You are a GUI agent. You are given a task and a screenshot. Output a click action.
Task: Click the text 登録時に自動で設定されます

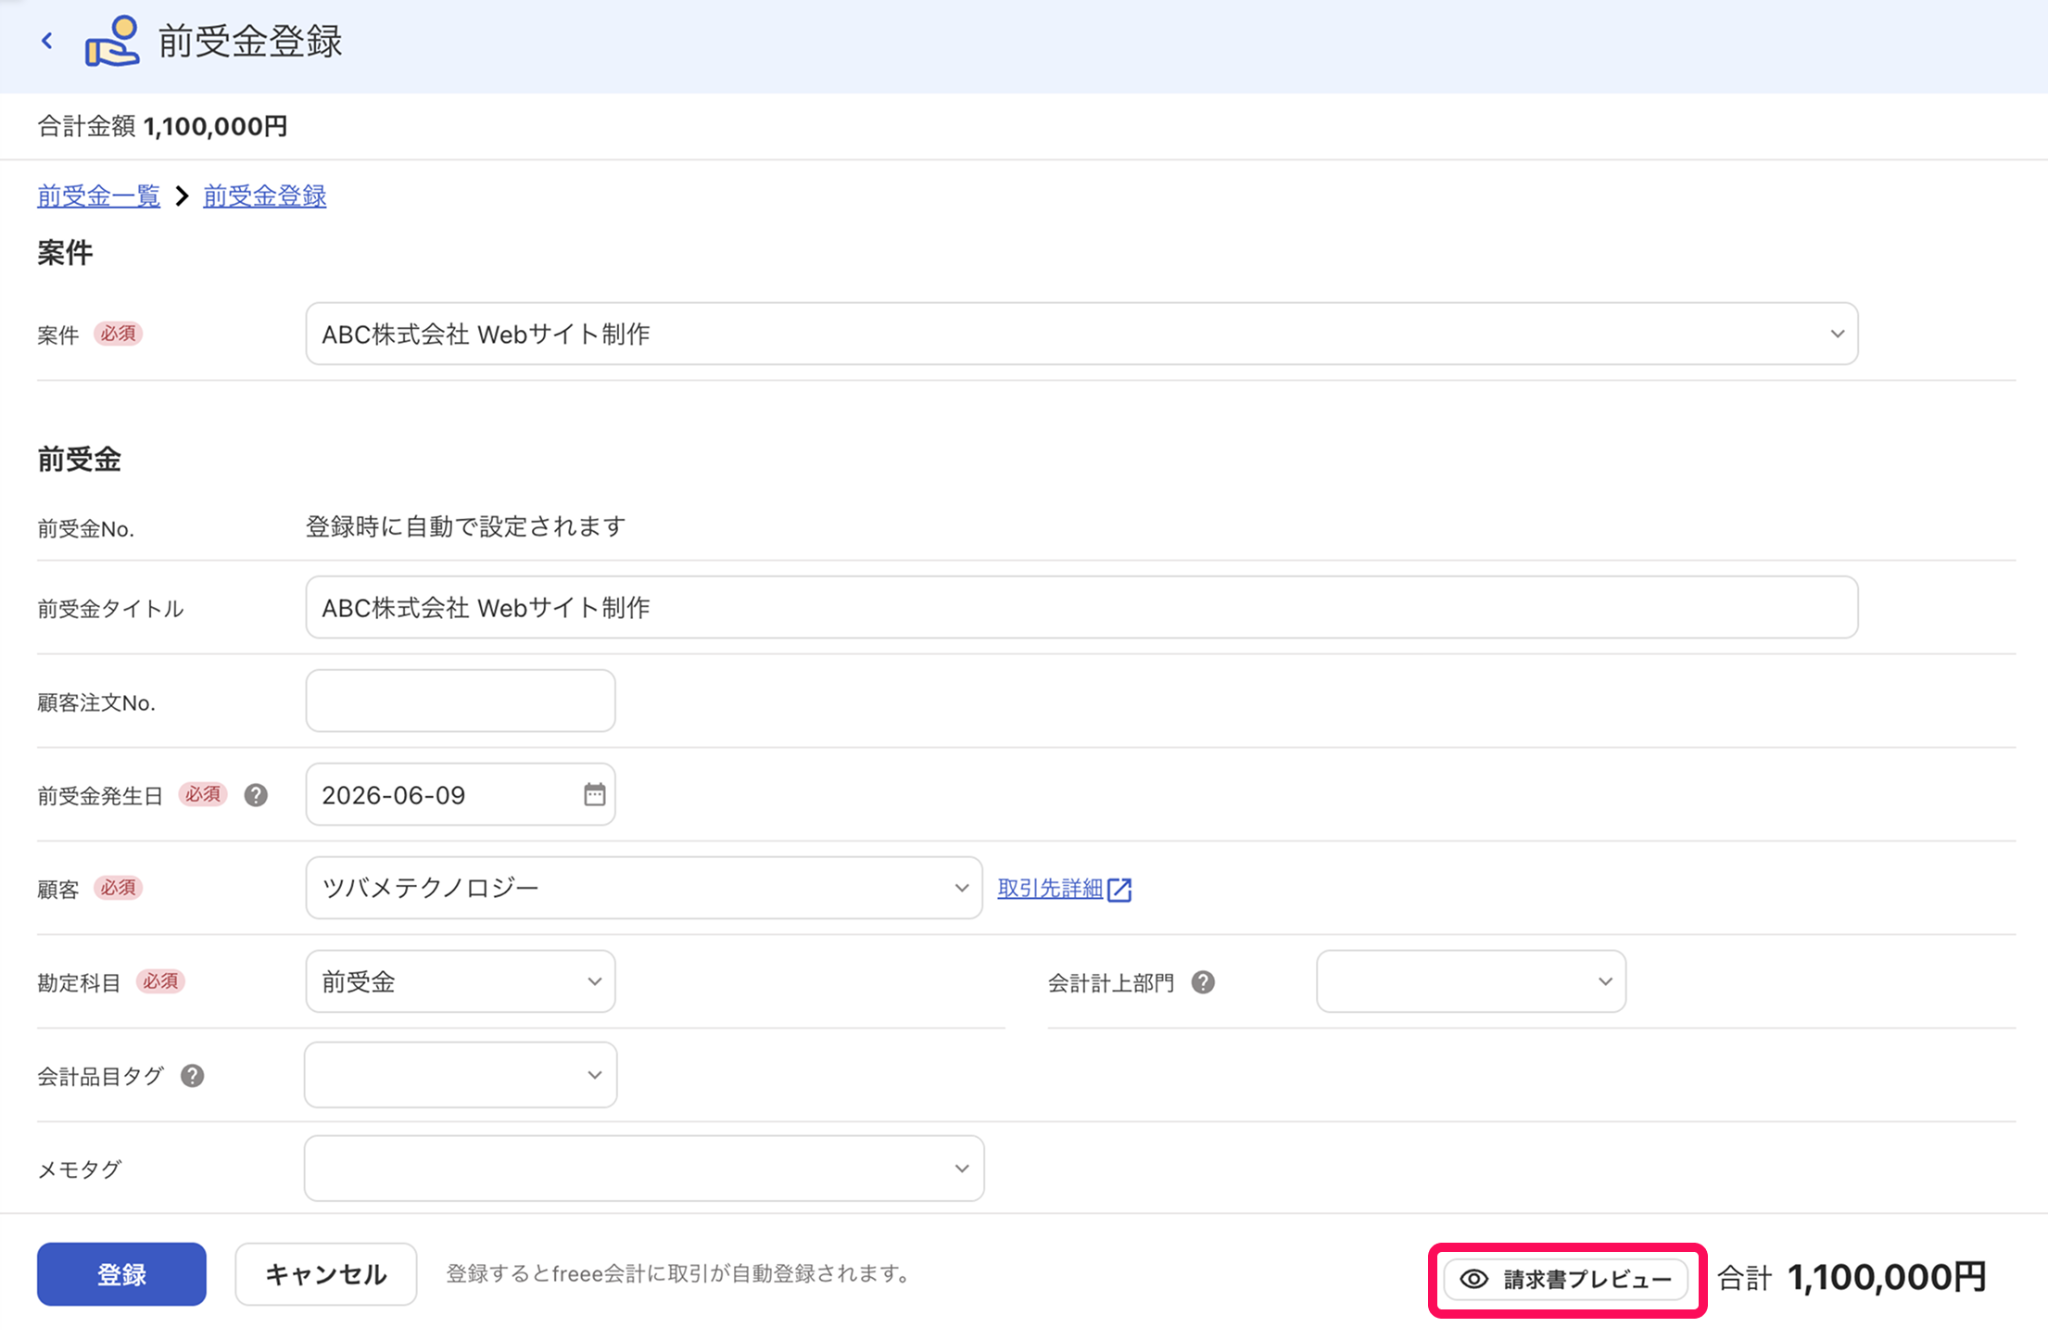coord(466,526)
